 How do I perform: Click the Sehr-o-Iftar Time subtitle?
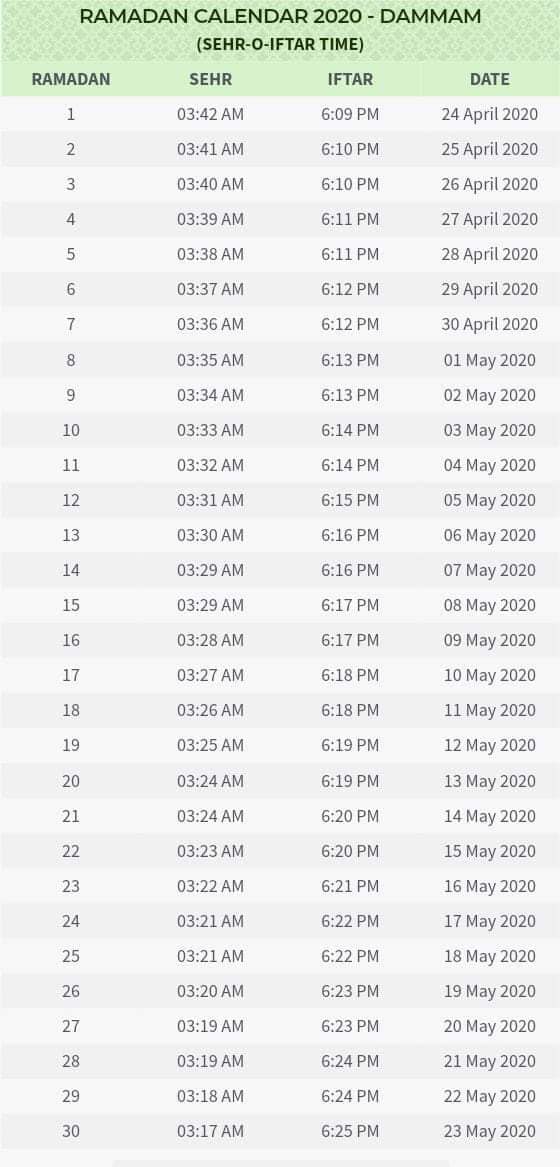point(280,45)
